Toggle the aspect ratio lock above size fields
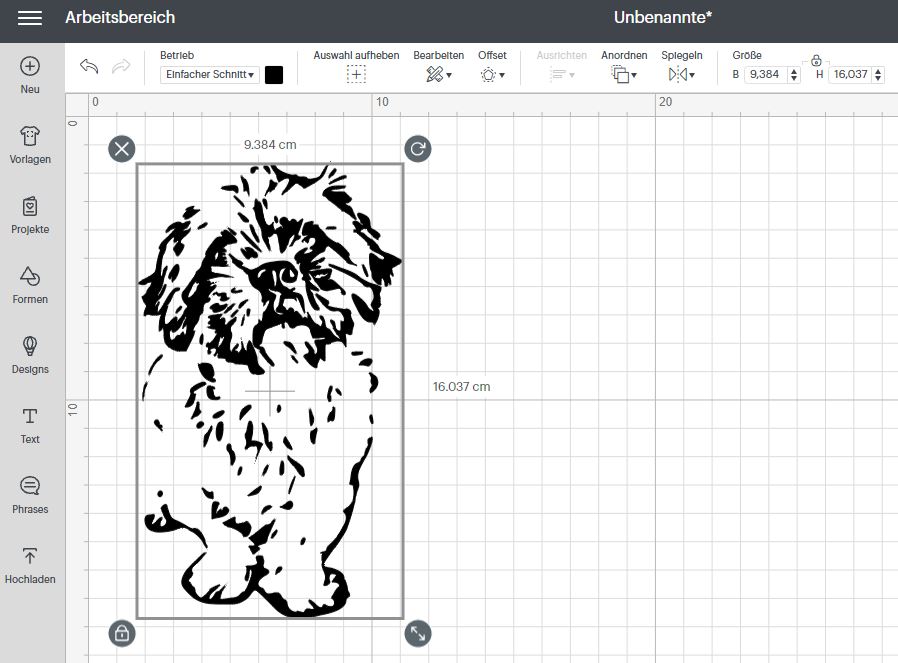This screenshot has height=663, width=898. pos(816,60)
